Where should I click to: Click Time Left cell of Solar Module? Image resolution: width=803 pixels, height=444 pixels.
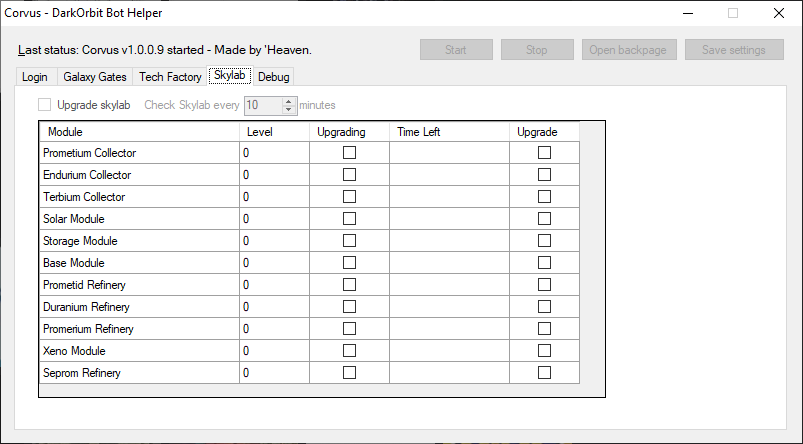pos(450,219)
